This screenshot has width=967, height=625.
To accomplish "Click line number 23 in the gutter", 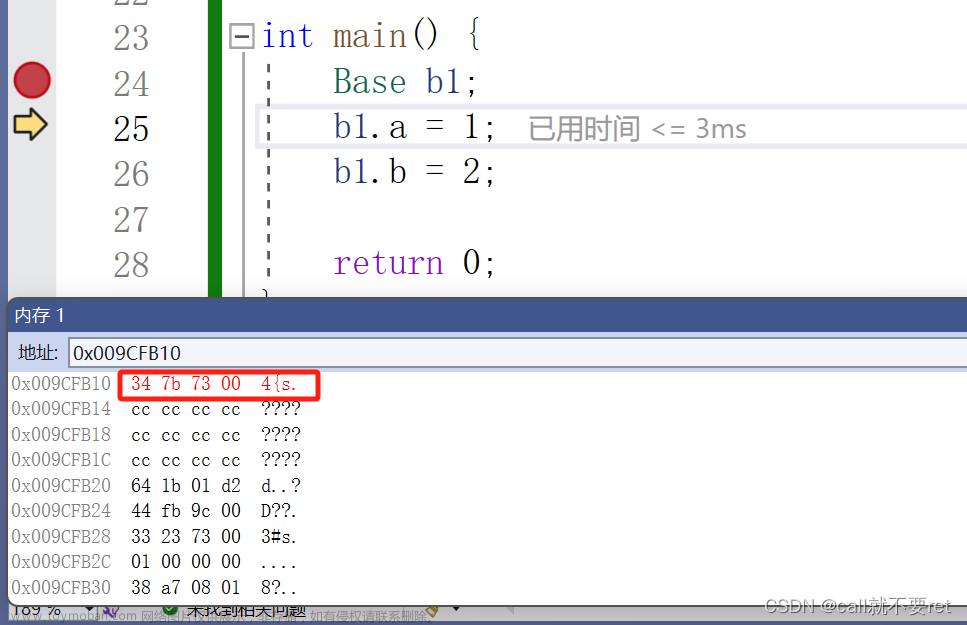I will pos(131,38).
